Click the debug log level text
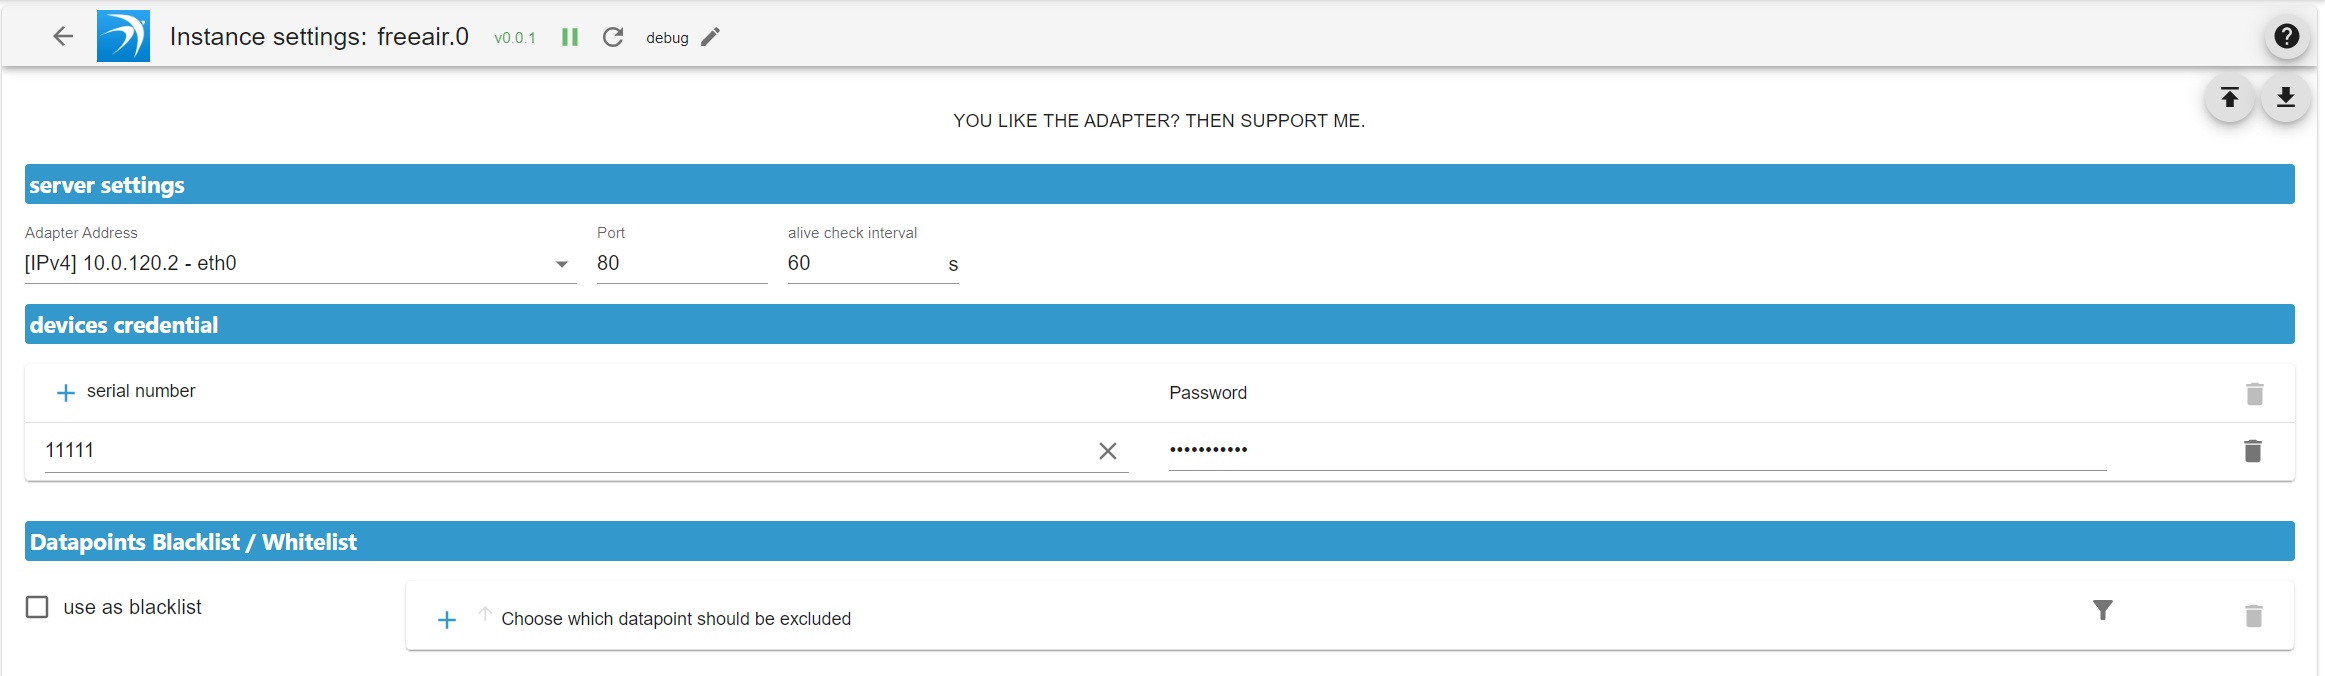 coord(667,38)
